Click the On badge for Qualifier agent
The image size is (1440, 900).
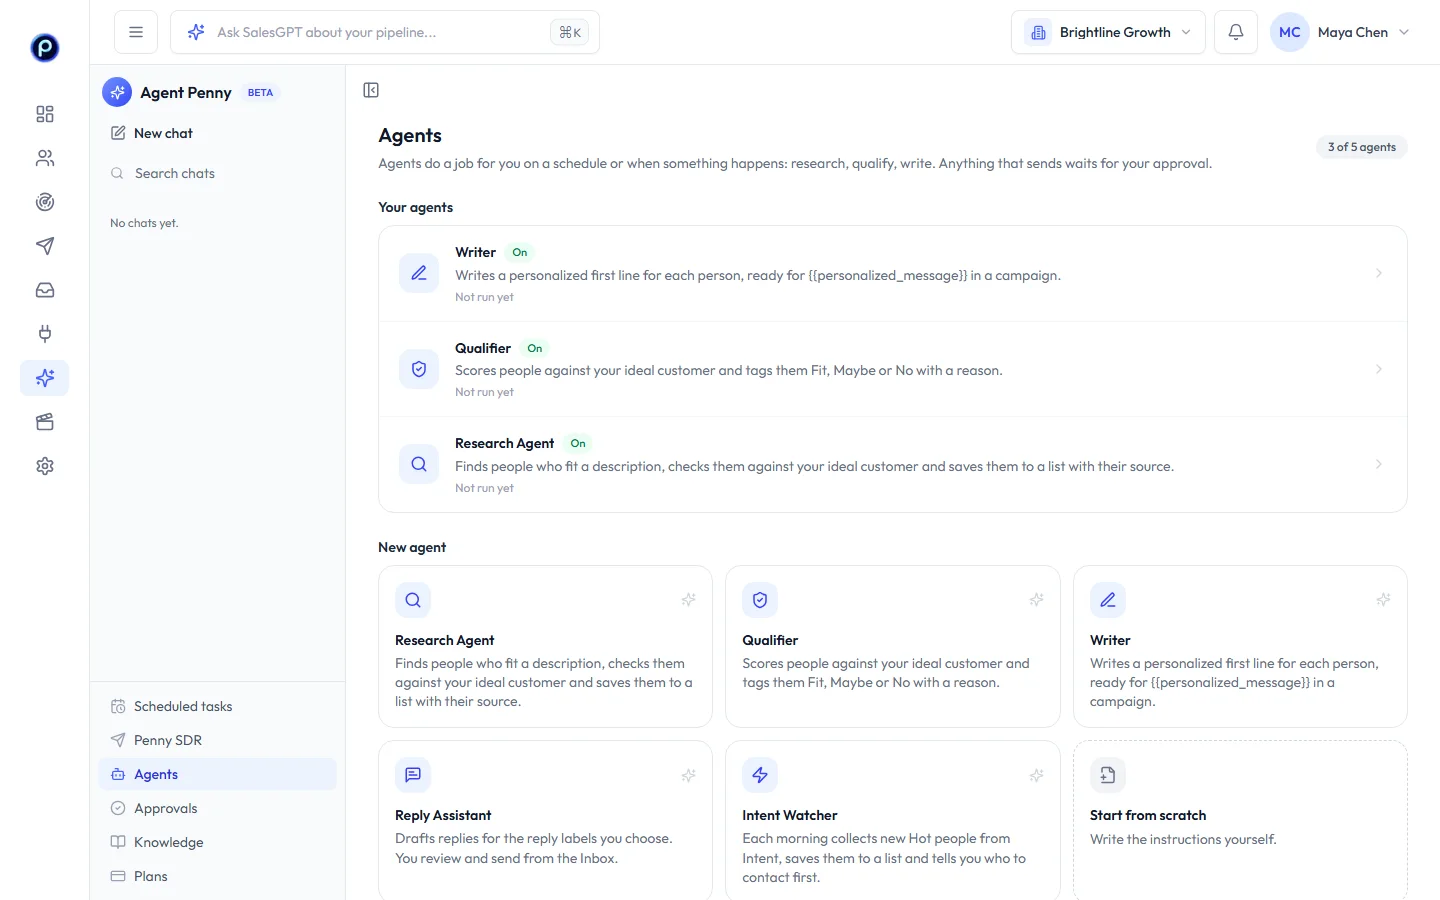535,348
